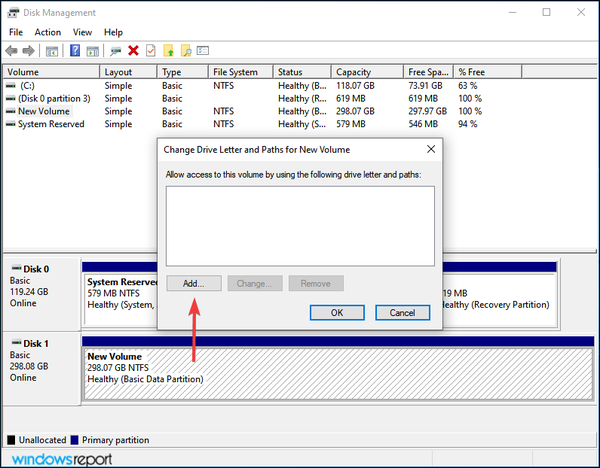The image size is (600, 468).
Task: Sort by the Capacity column header
Action: (x=367, y=72)
